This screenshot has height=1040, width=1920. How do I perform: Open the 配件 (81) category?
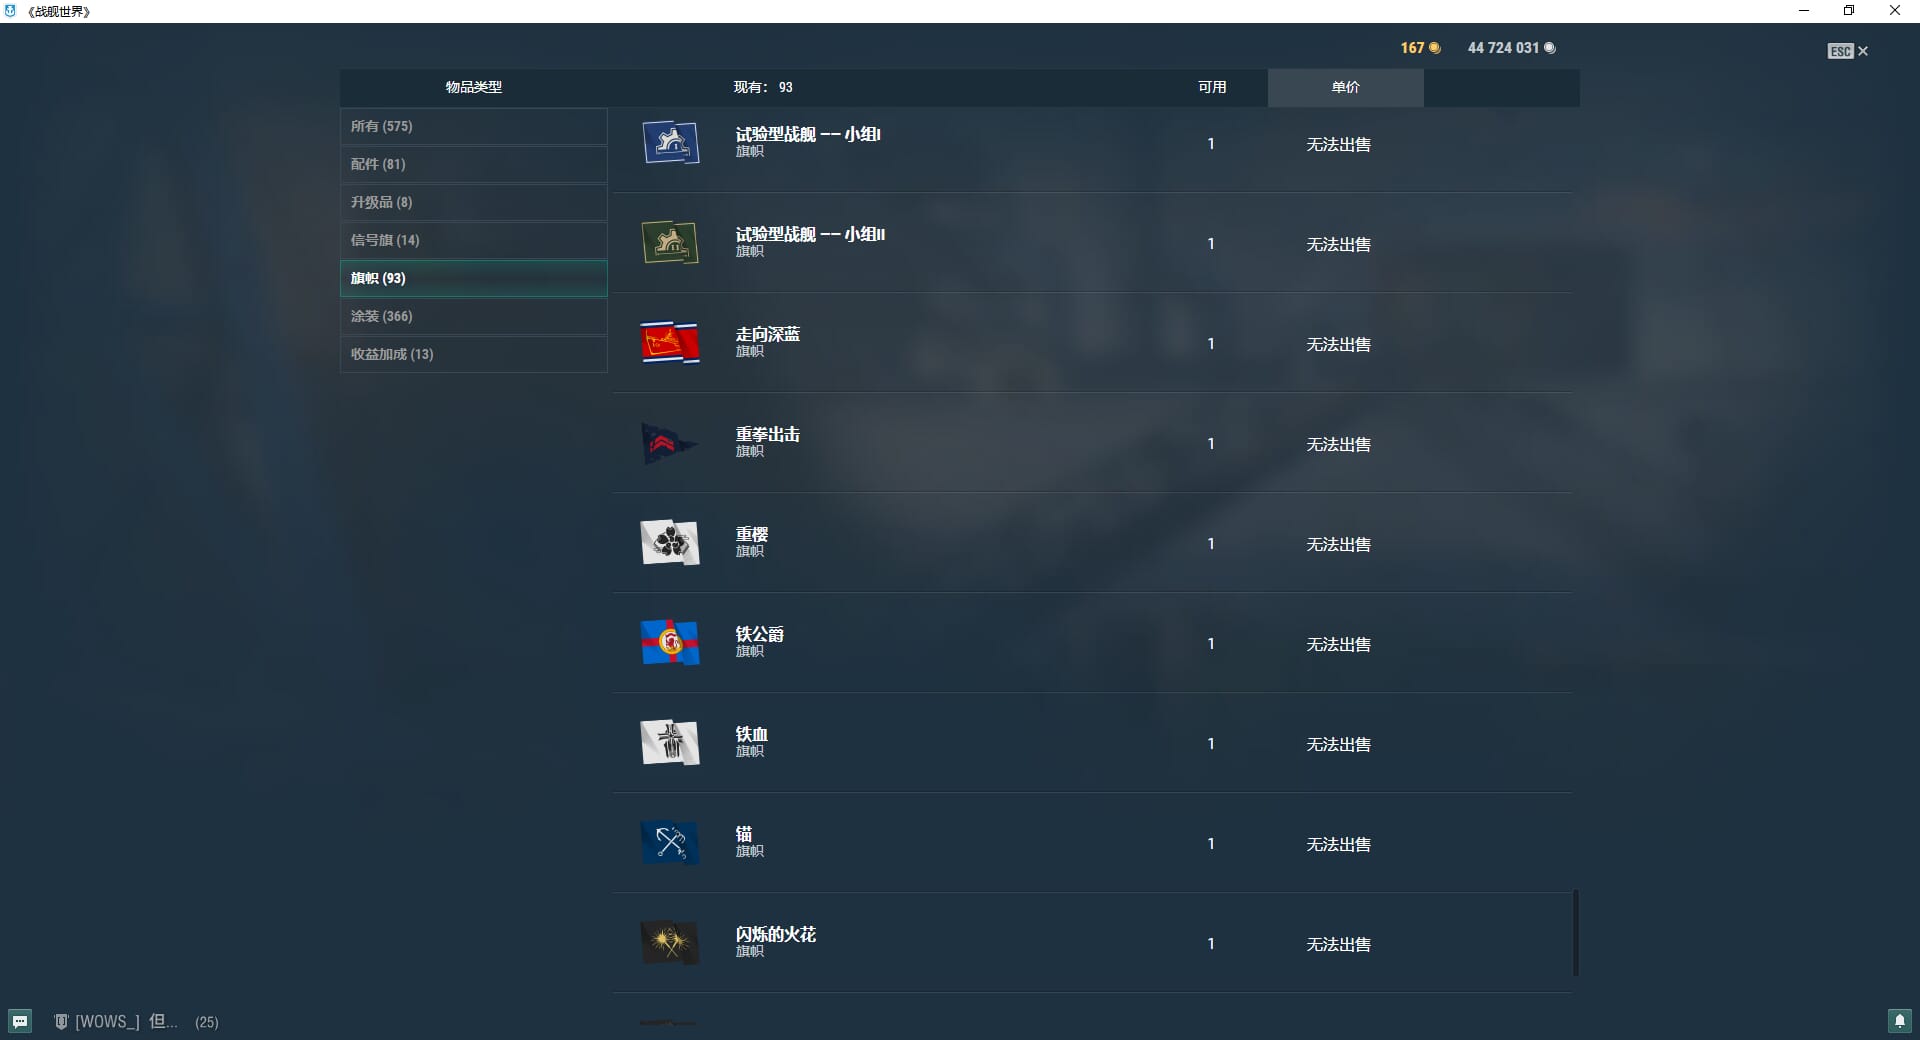[x=474, y=164]
